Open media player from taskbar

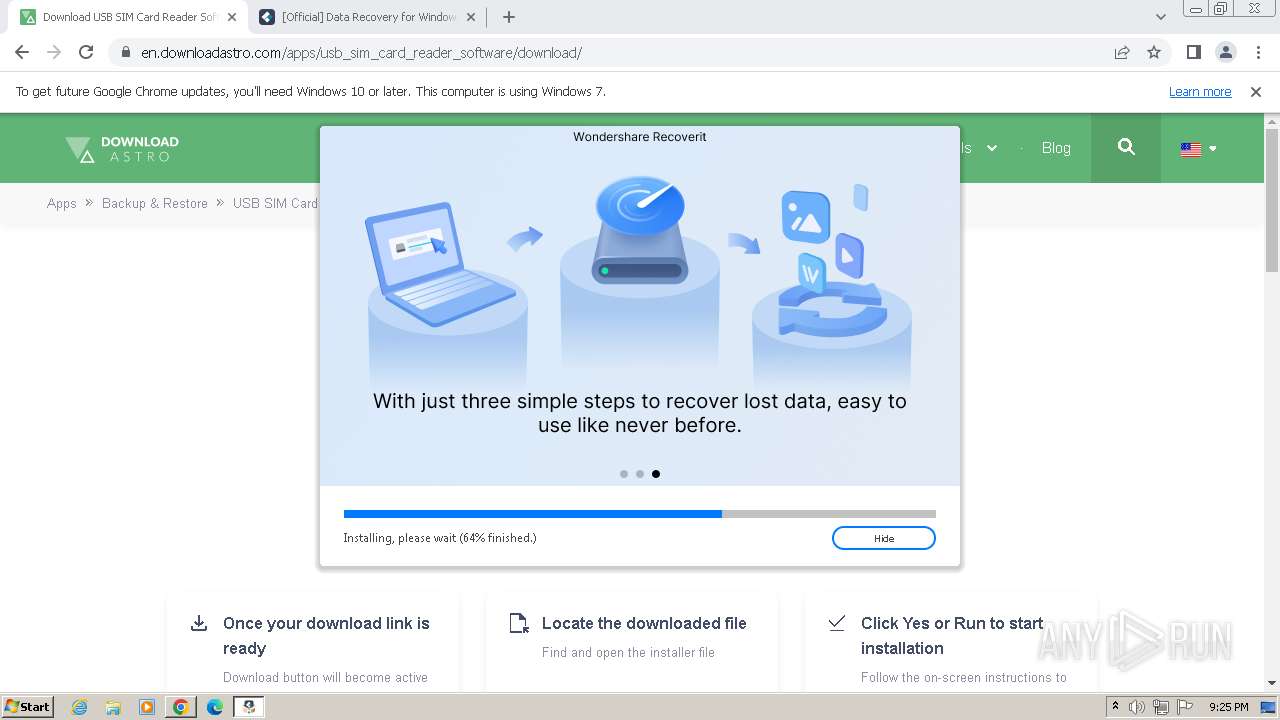pyautogui.click(x=147, y=707)
